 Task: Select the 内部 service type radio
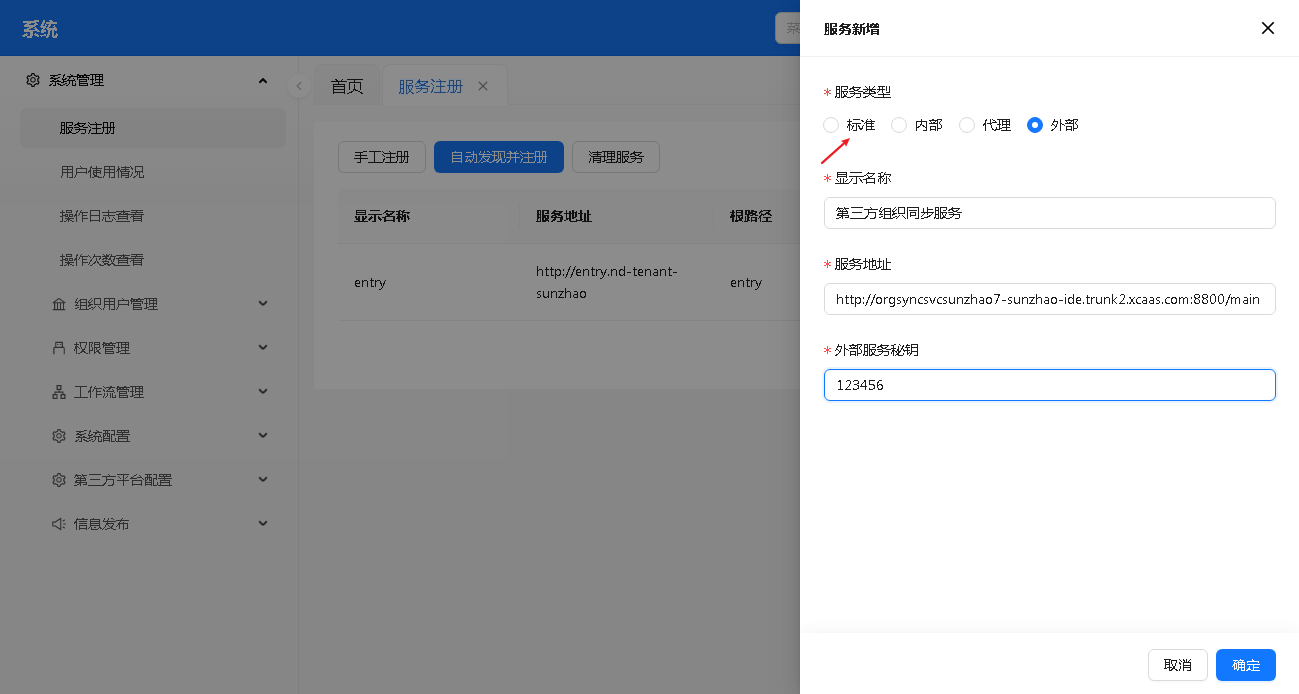tap(899, 125)
